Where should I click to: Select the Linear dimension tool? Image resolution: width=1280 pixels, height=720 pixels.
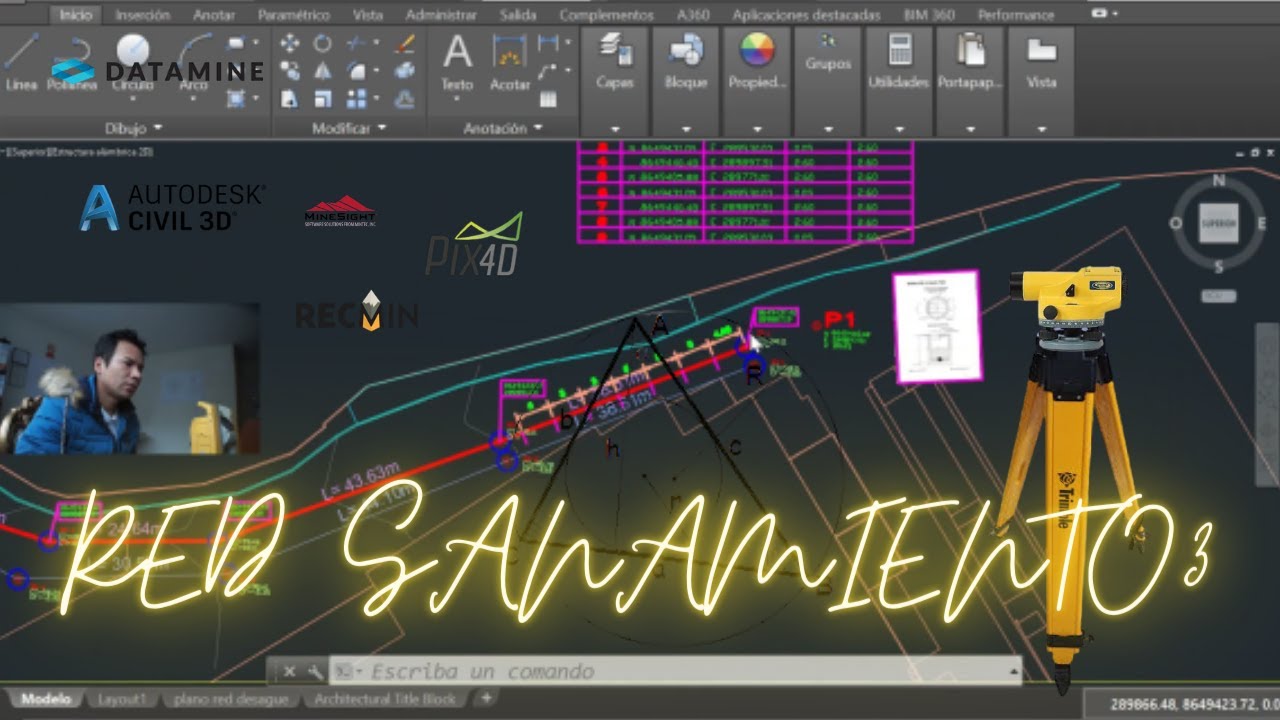tap(547, 43)
